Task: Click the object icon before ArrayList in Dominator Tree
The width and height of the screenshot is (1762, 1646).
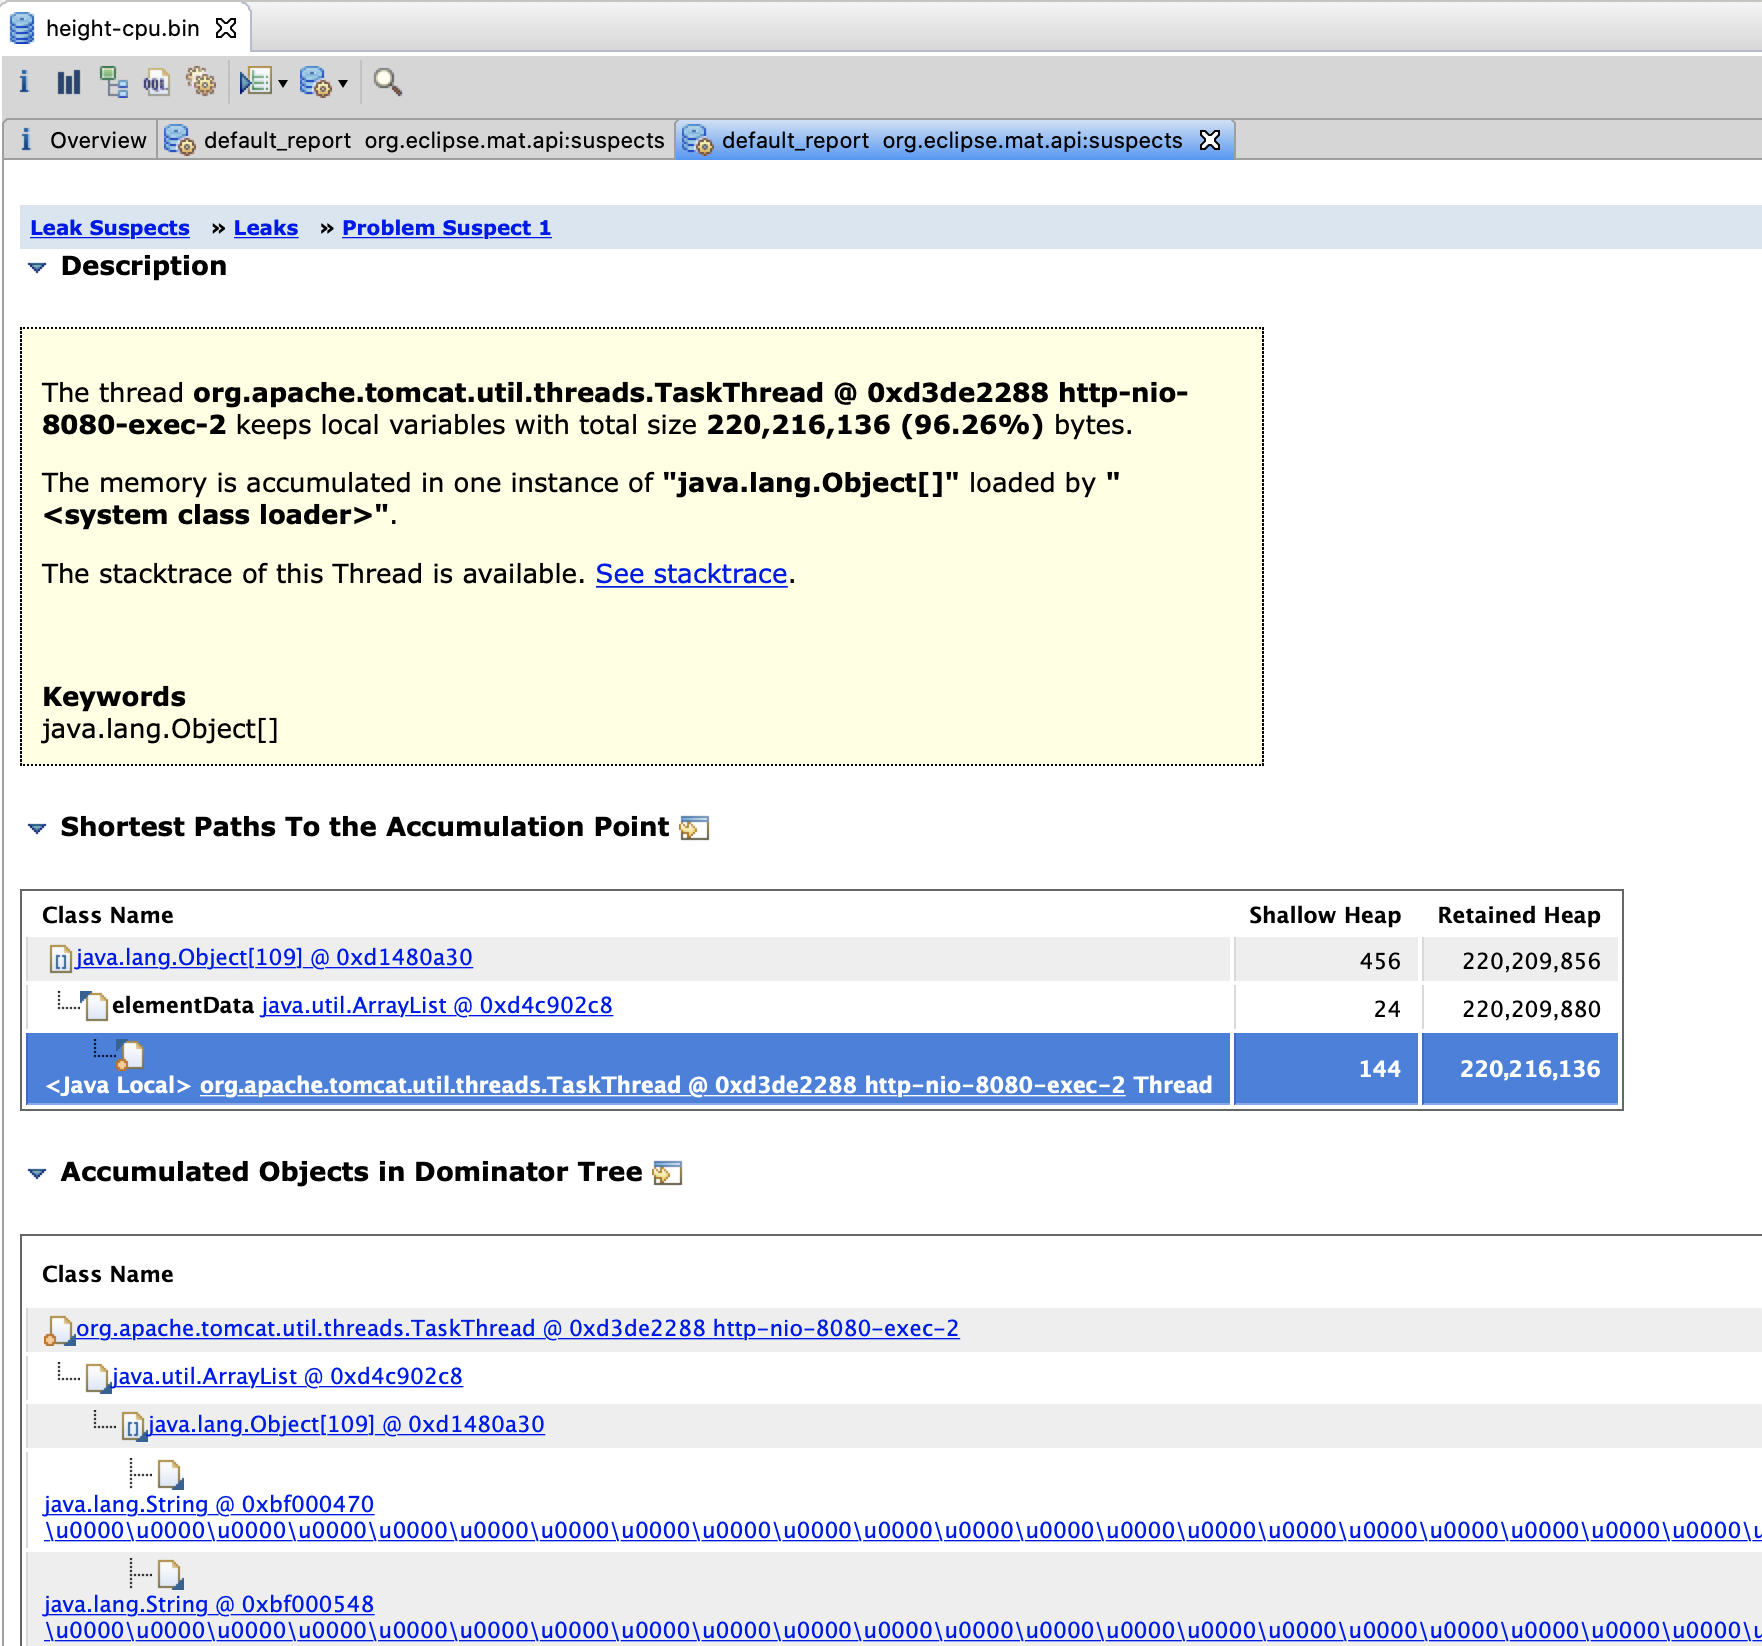Action: 98,1379
